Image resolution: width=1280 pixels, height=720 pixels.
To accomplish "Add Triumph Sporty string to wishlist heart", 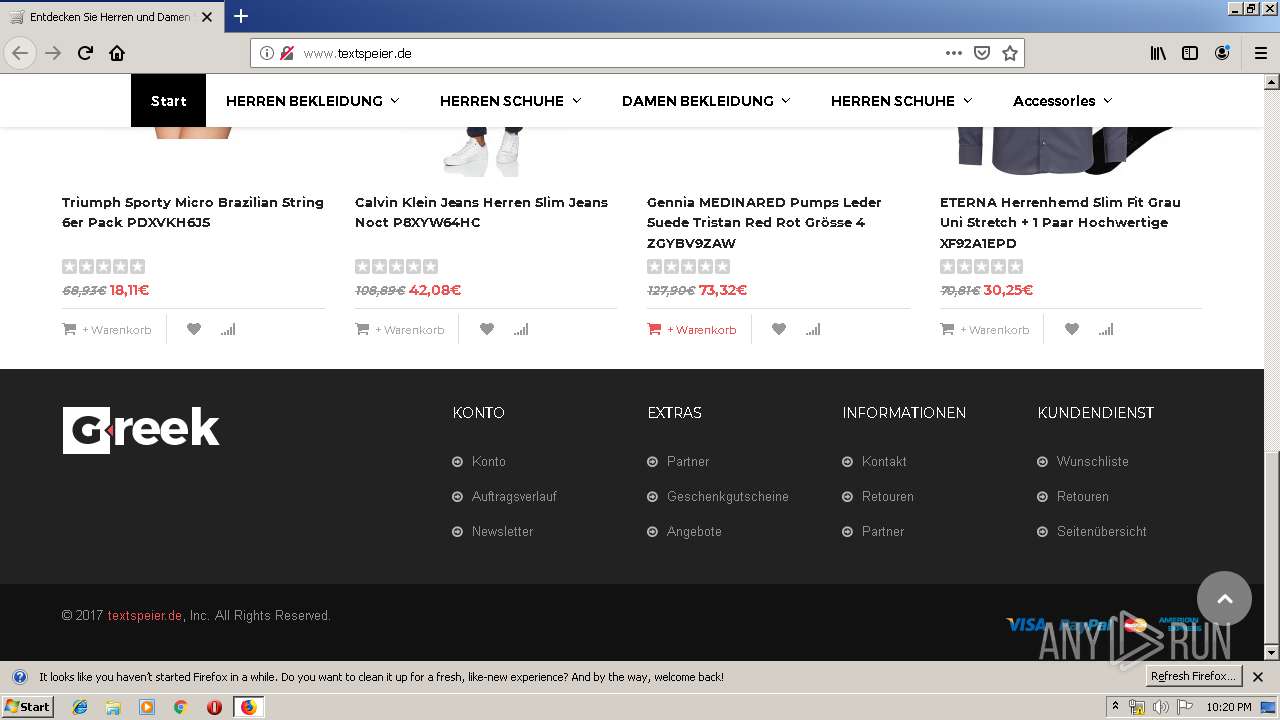I will 194,329.
